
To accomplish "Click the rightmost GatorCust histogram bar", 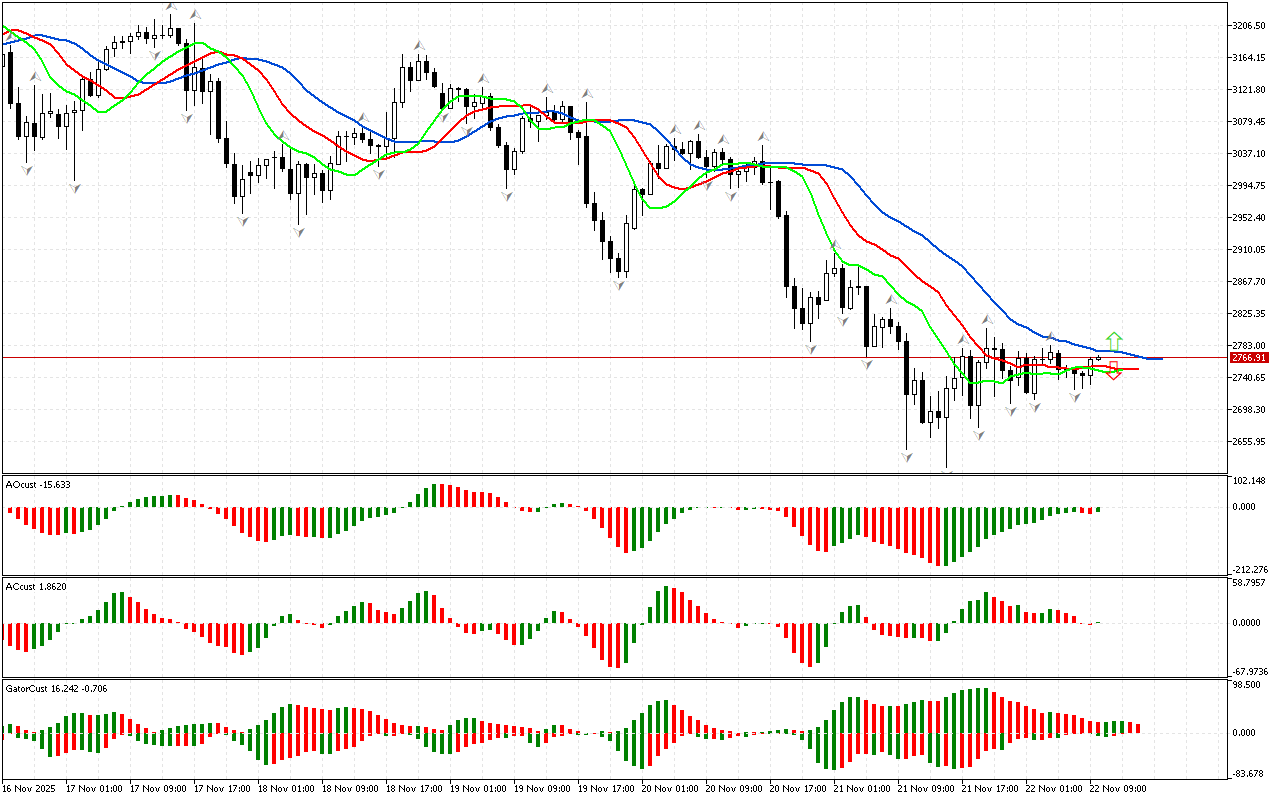I will (x=1137, y=728).
